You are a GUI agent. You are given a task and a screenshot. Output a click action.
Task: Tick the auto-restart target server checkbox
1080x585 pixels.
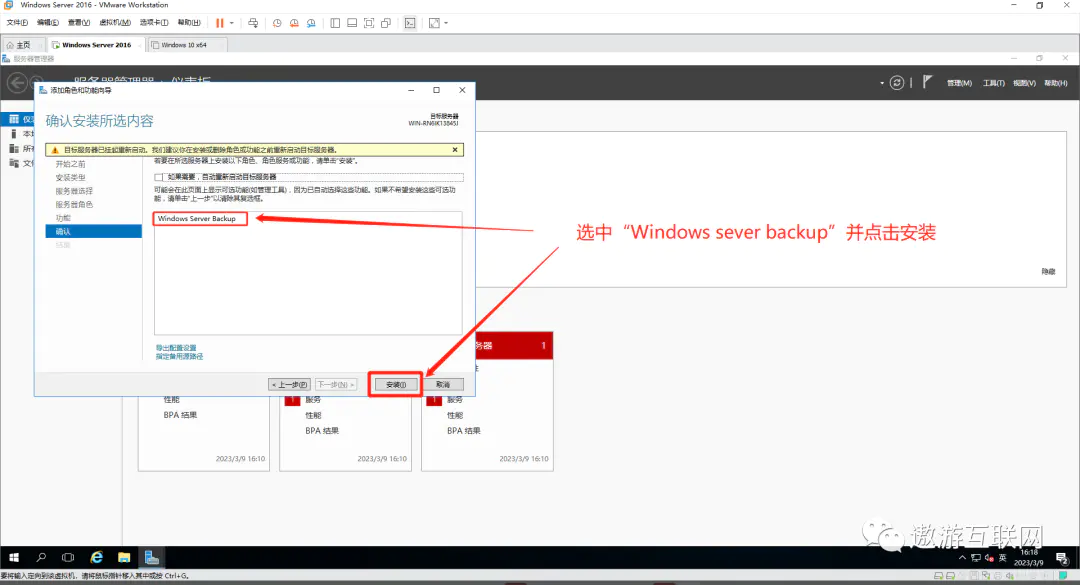pyautogui.click(x=159, y=177)
